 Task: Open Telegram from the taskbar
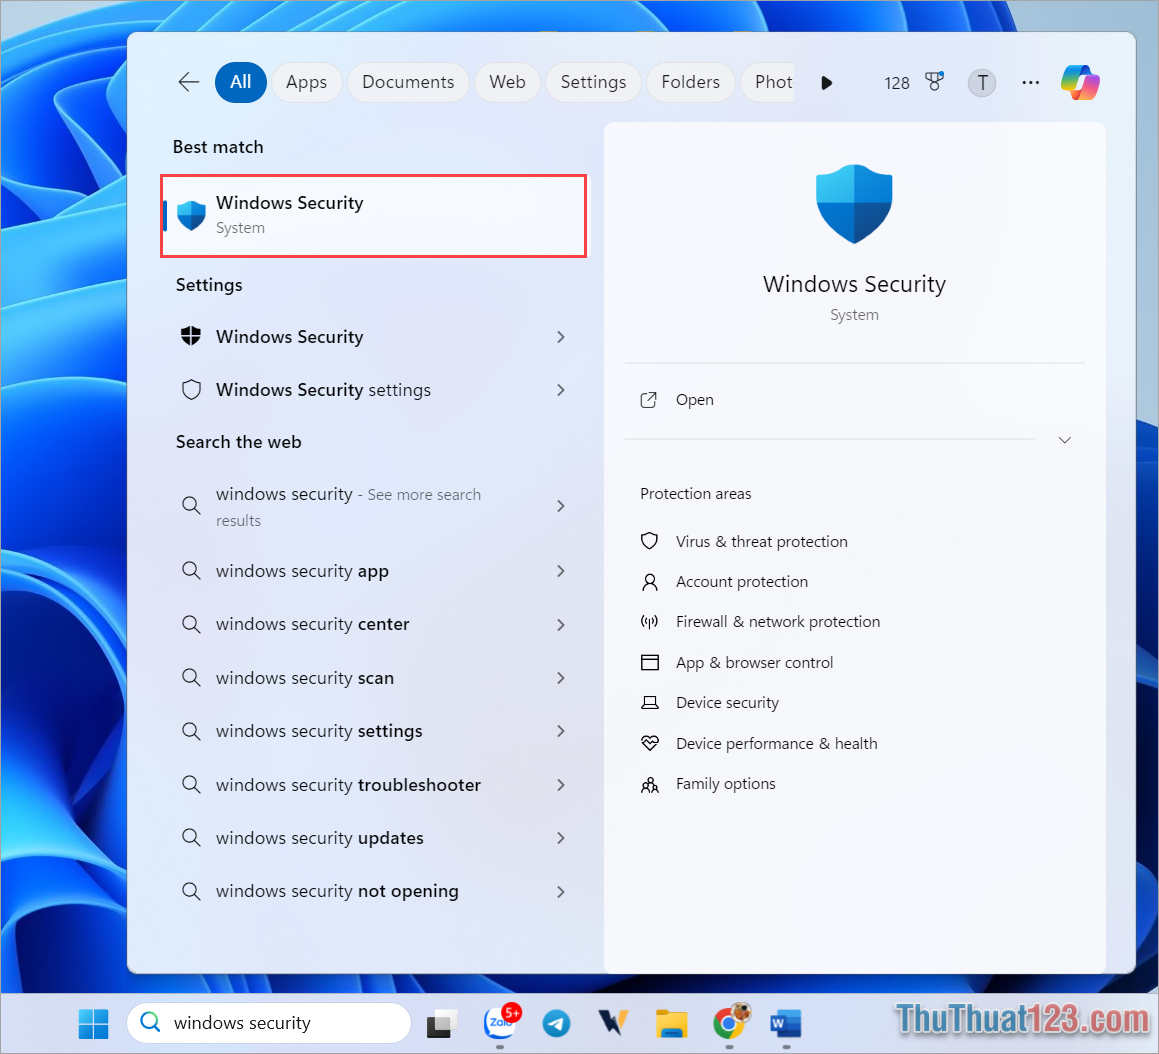tap(556, 1024)
